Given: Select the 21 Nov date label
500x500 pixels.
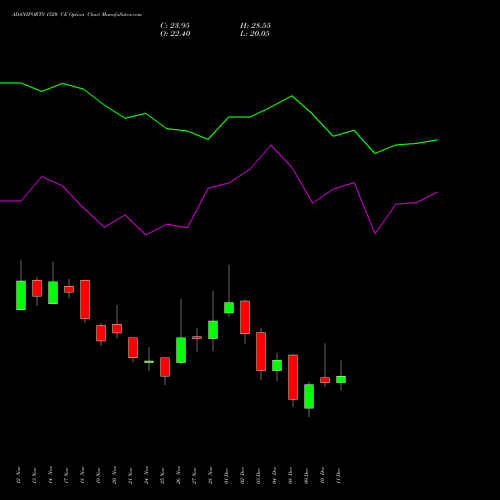Looking at the screenshot, I should (x=130, y=475).
